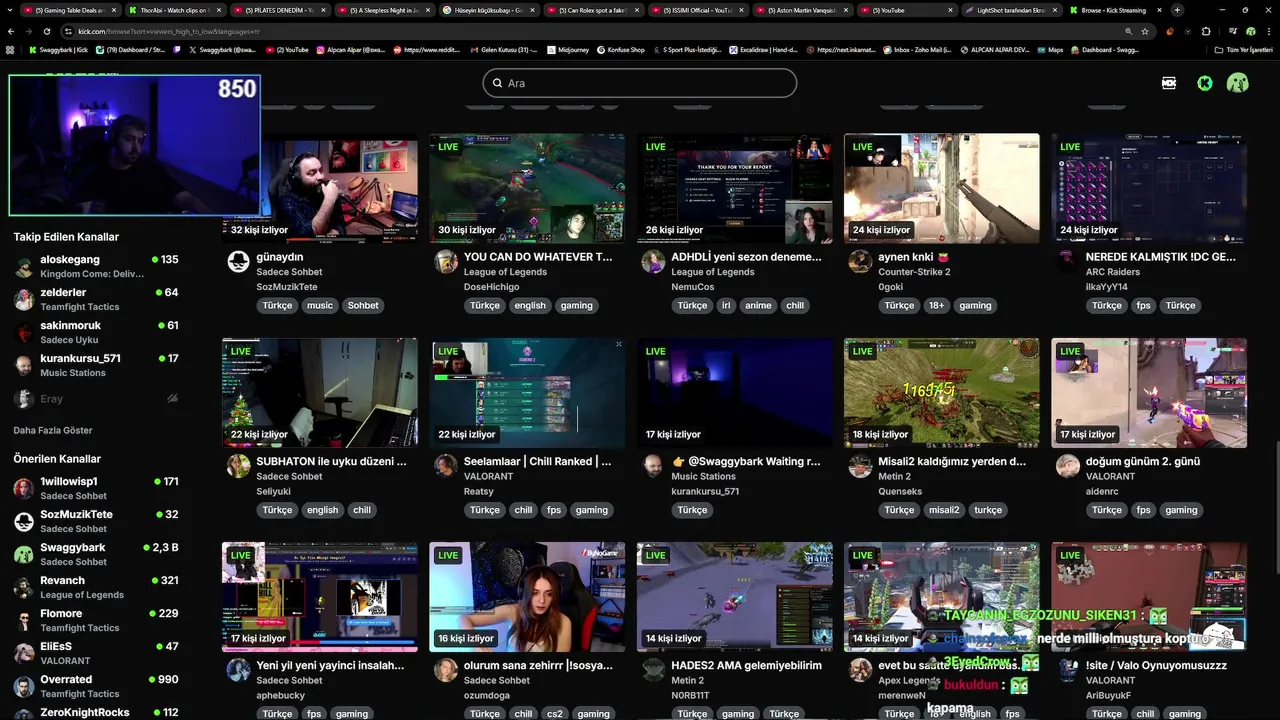
Task: Open Quenseks channel avatar
Action: tap(860, 466)
